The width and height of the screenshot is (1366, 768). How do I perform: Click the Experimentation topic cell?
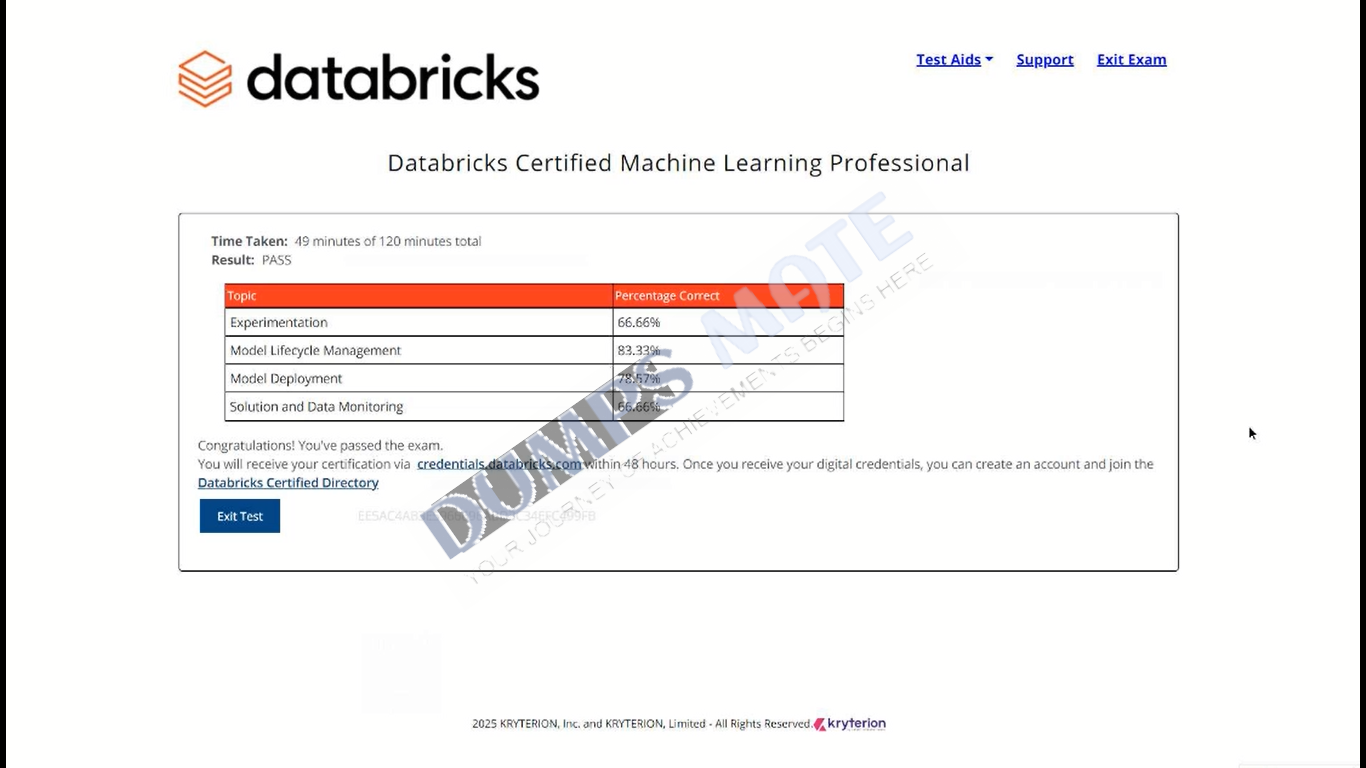coord(419,323)
